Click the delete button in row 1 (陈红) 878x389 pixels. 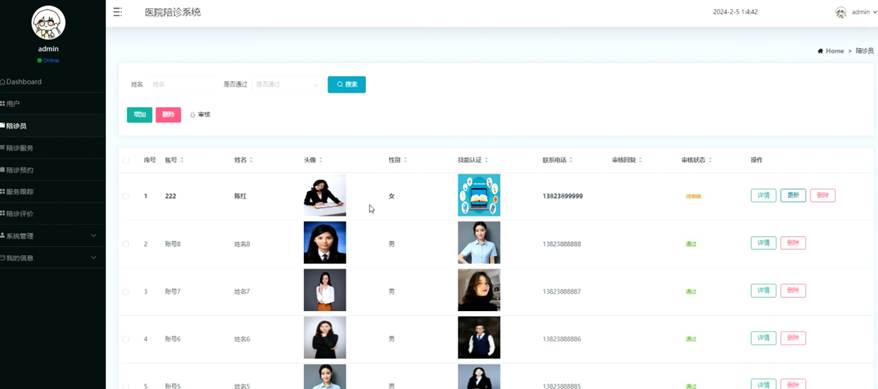click(823, 195)
